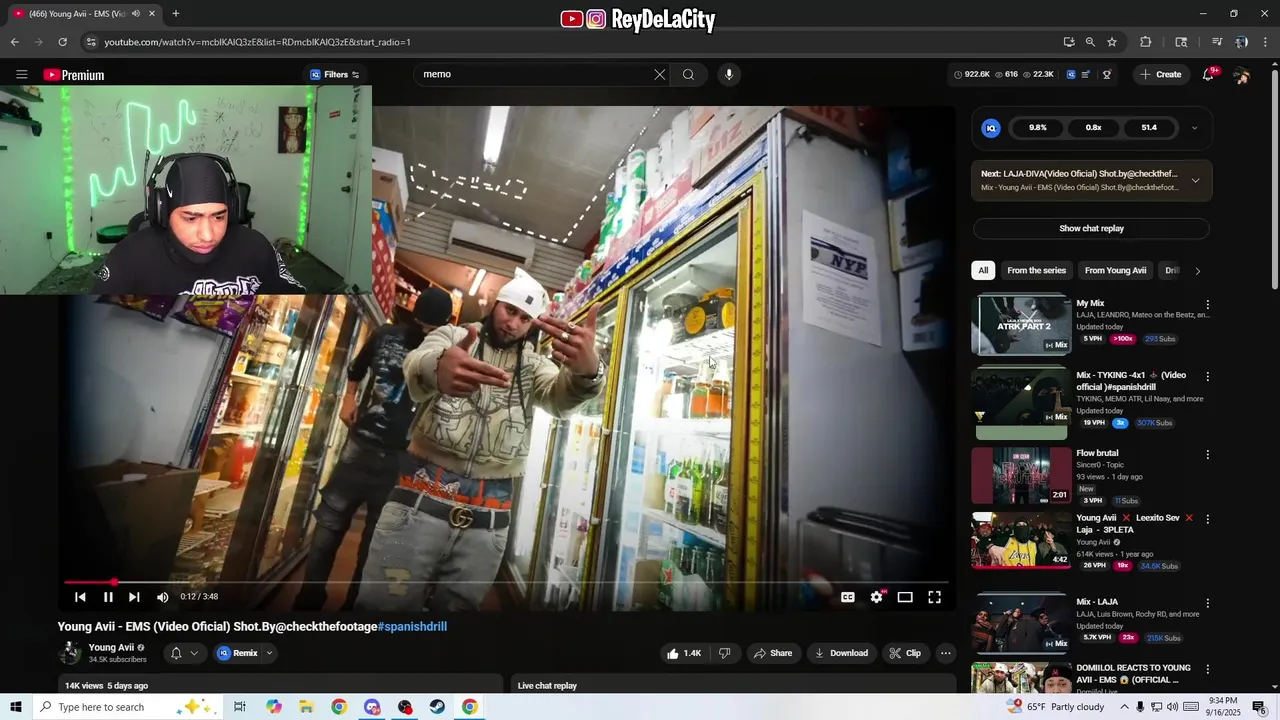This screenshot has height=720, width=1280.
Task: Open options for 'My Mix' item
Action: (1207, 305)
